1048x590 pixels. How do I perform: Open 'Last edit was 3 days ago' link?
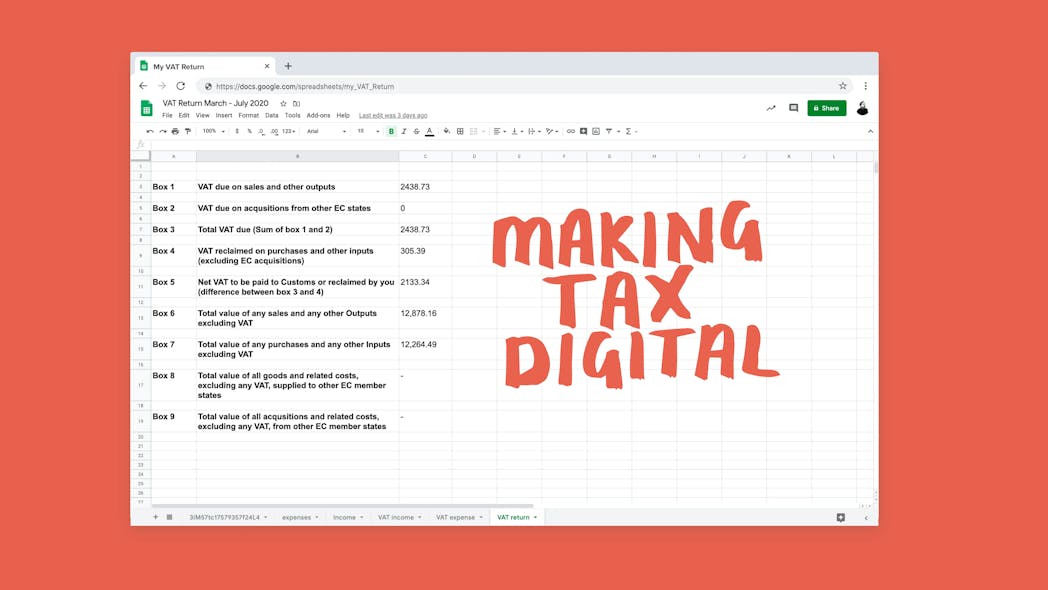click(393, 116)
